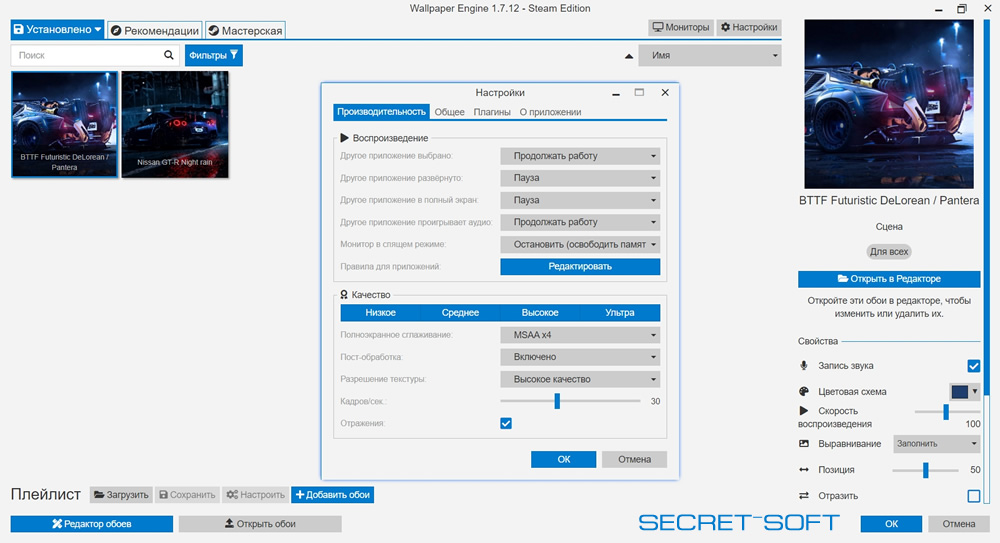Open the 'Монитор в спящем режиме' dropdown
This screenshot has width=1000, height=543.
580,244
